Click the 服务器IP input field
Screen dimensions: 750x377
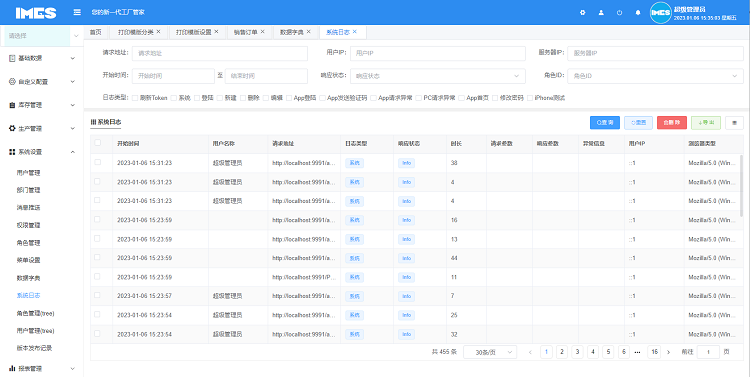pyautogui.click(x=655, y=53)
